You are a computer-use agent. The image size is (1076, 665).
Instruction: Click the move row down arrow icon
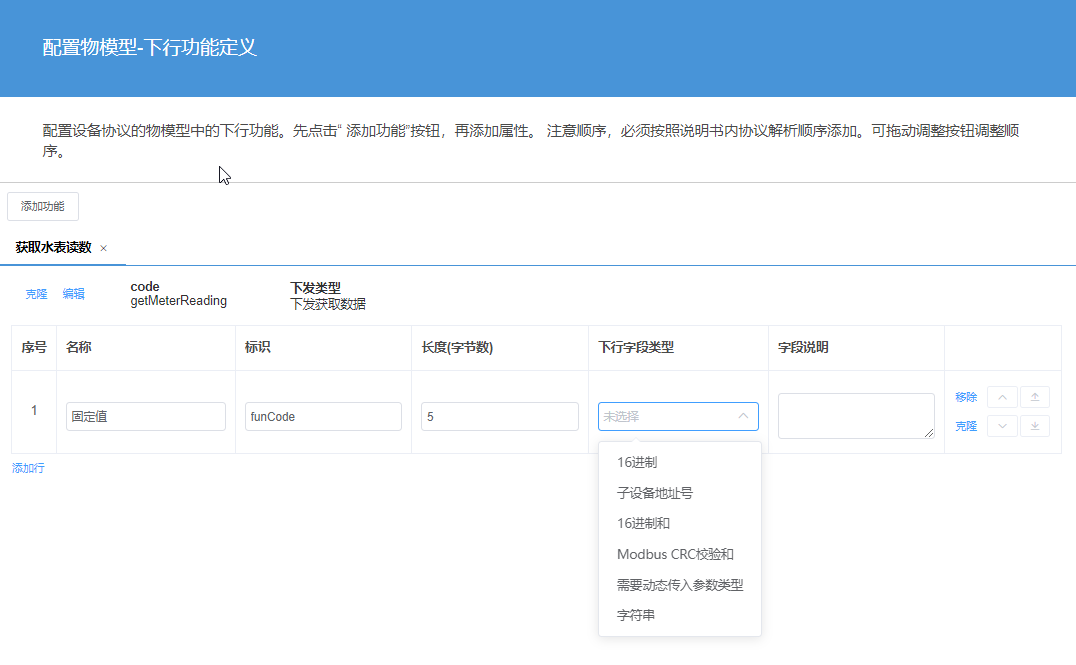(1002, 426)
